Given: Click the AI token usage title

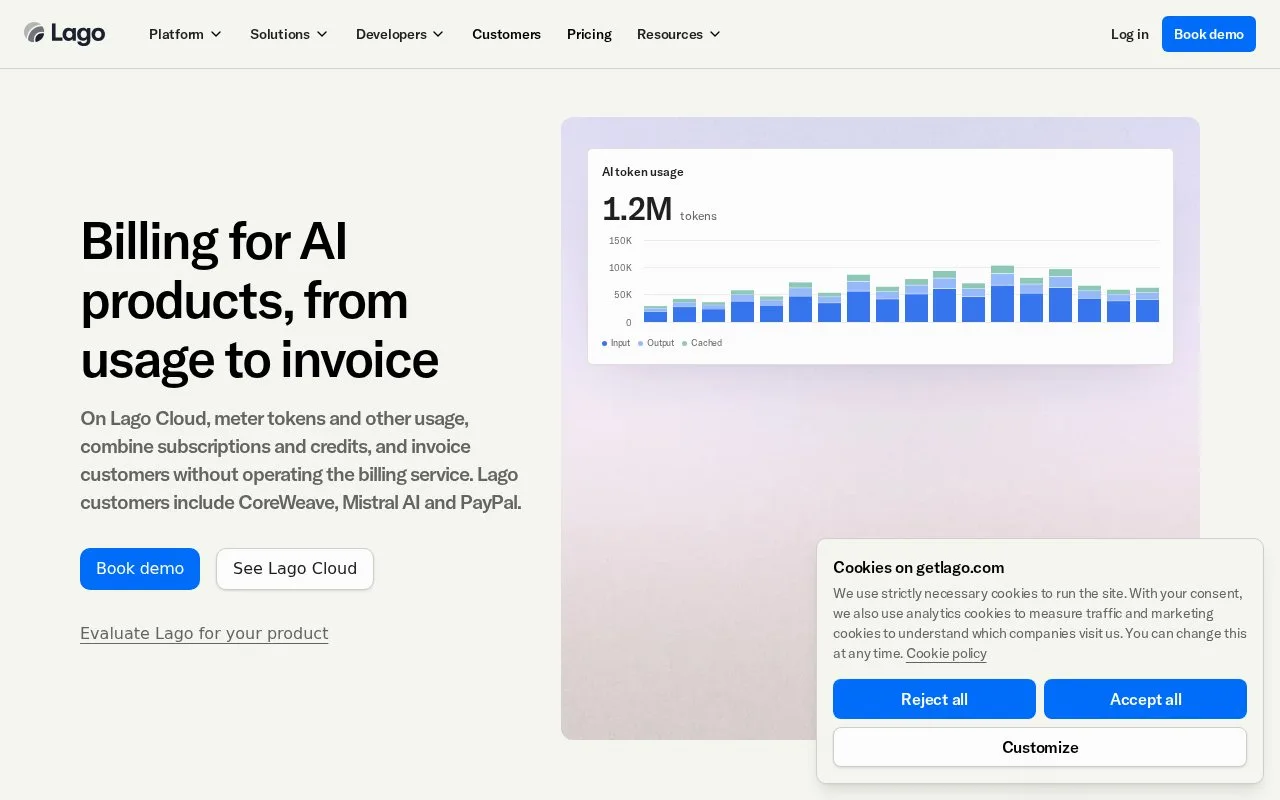Looking at the screenshot, I should [643, 172].
